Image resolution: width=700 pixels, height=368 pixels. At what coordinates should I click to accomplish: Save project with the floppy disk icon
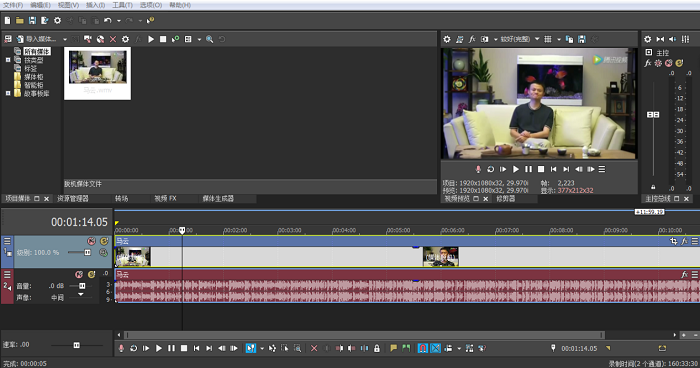click(x=32, y=20)
